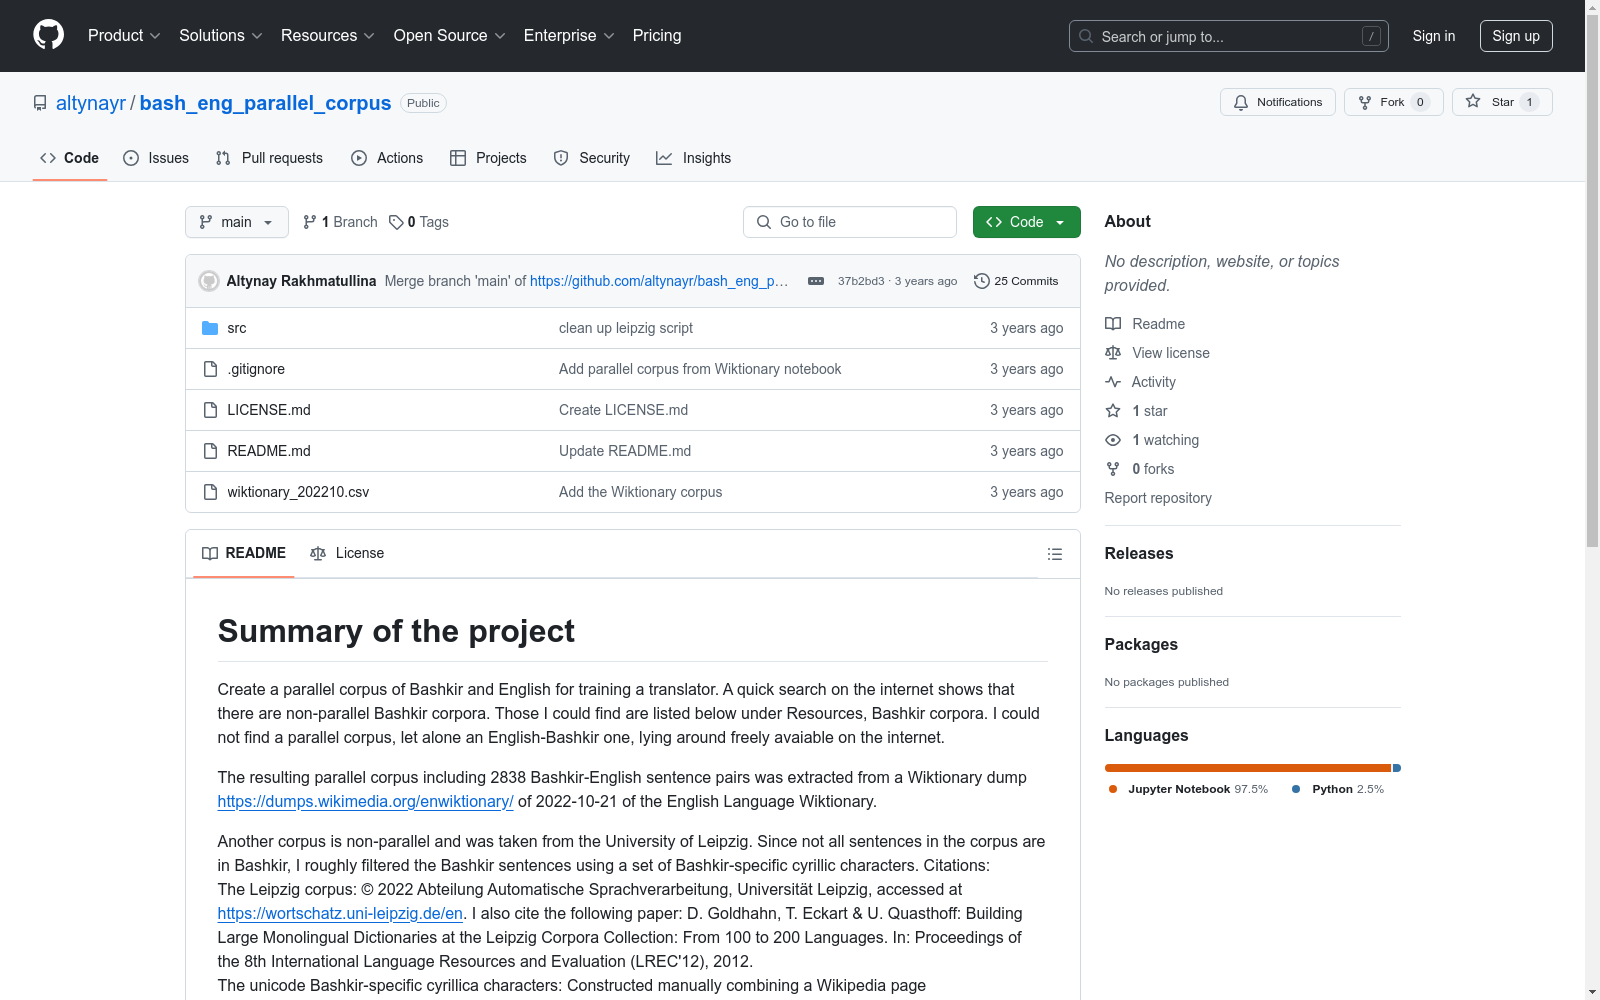Image resolution: width=1600 pixels, height=1000 pixels.
Task: Expand the Resources menu
Action: pyautogui.click(x=328, y=36)
